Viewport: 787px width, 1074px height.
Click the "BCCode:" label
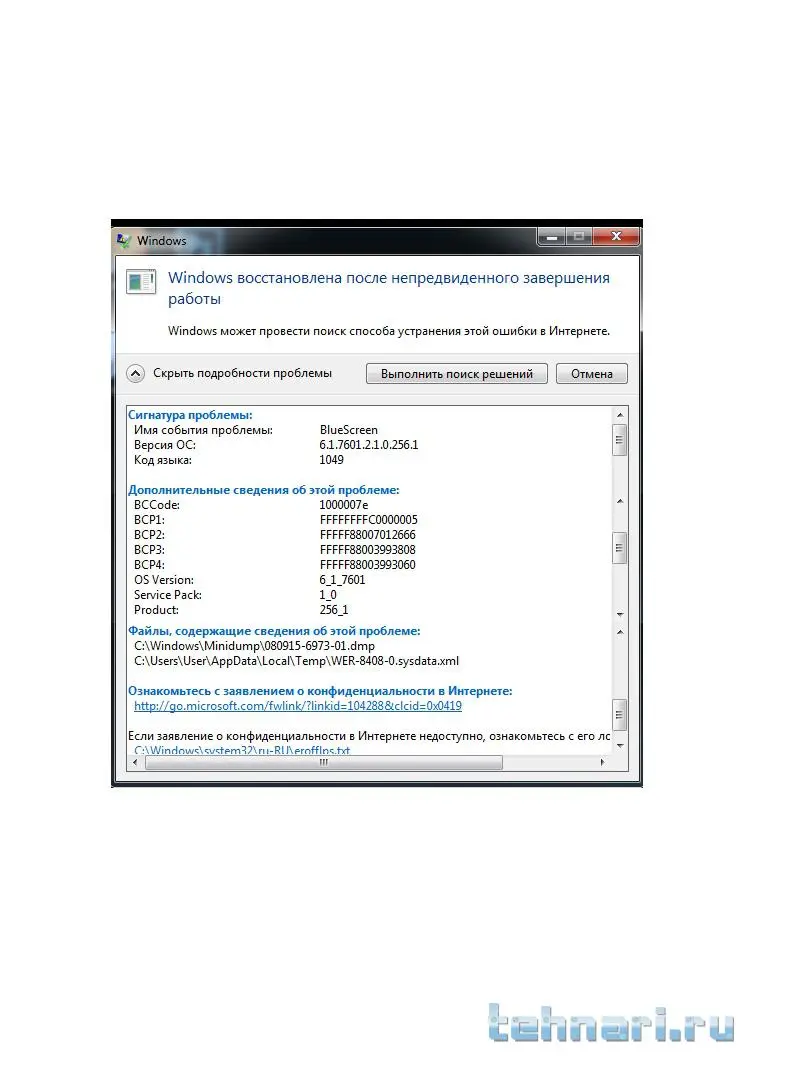coord(157,505)
